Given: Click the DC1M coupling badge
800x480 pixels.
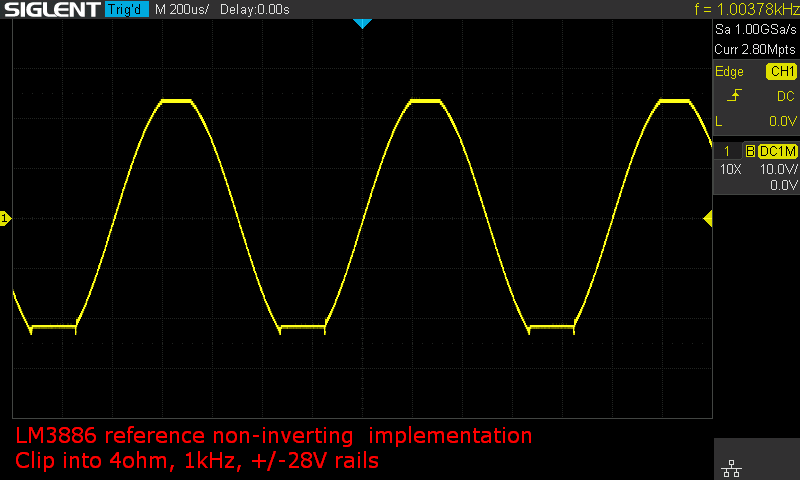Looking at the screenshot, I should [x=778, y=151].
